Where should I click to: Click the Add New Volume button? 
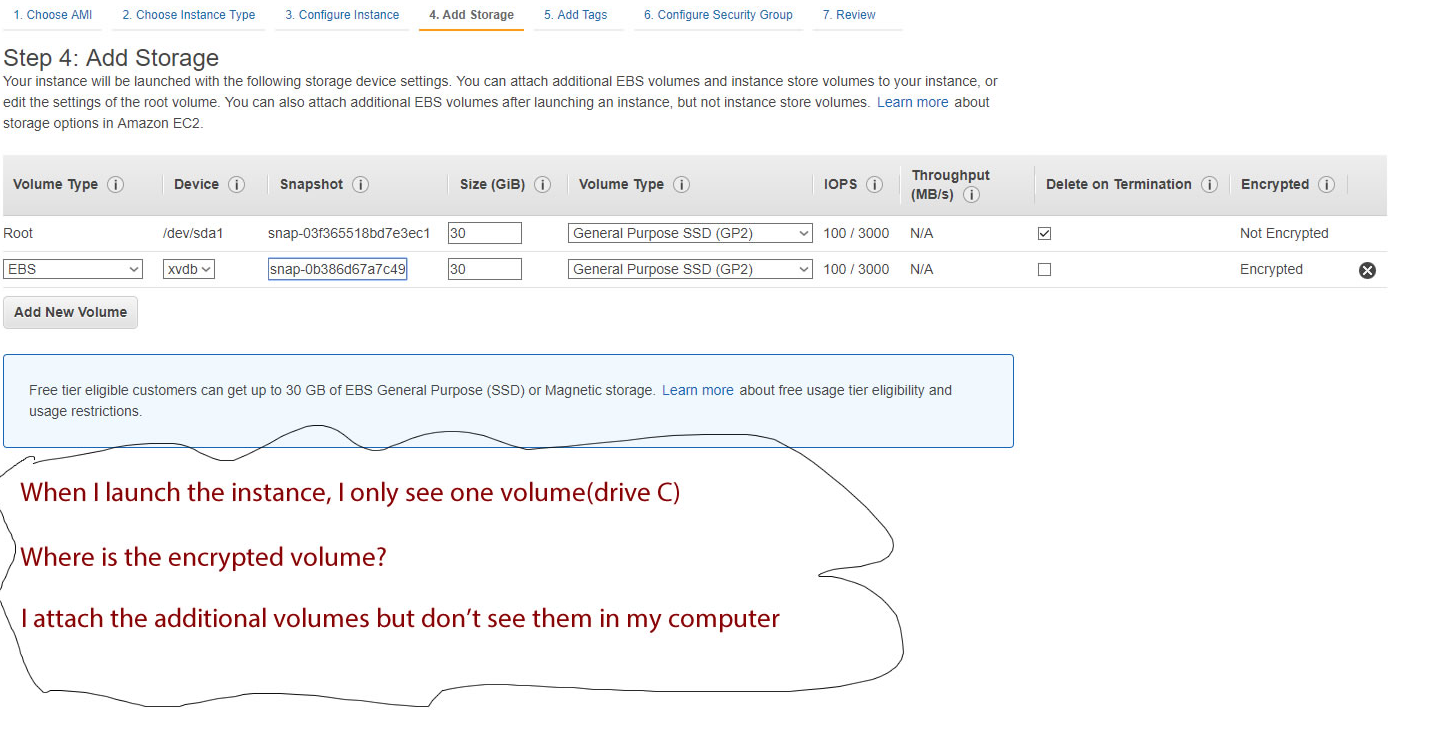70,312
